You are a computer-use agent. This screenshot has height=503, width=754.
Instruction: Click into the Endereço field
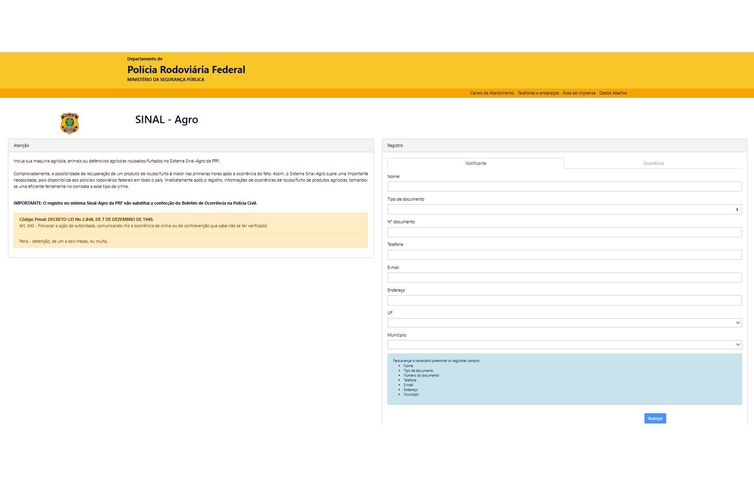pyautogui.click(x=564, y=300)
